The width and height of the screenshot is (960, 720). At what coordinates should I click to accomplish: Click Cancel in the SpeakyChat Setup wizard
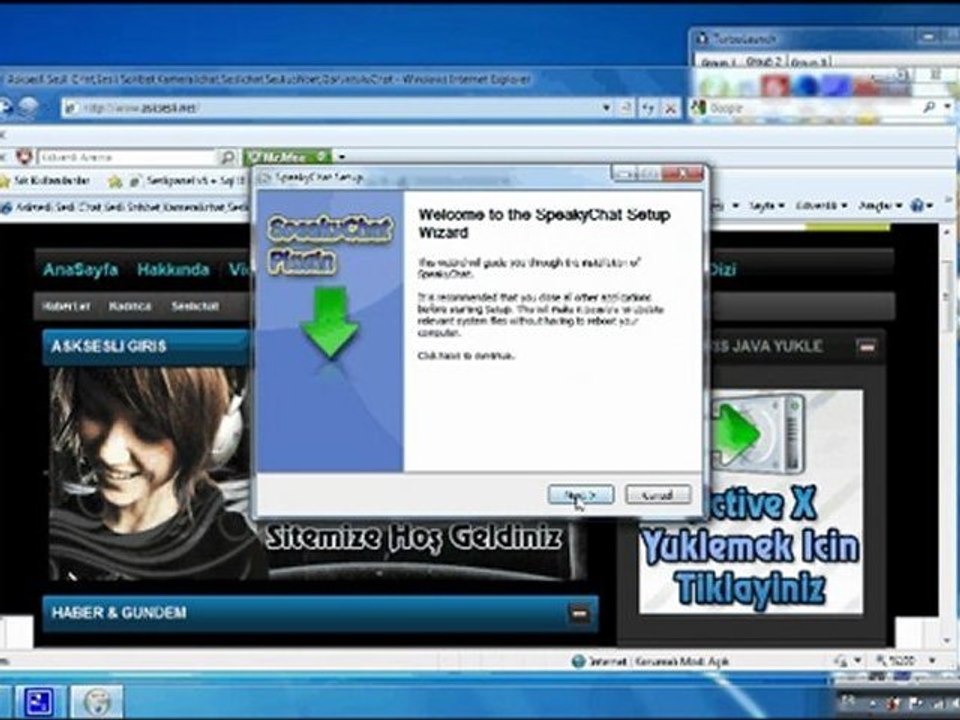658,495
